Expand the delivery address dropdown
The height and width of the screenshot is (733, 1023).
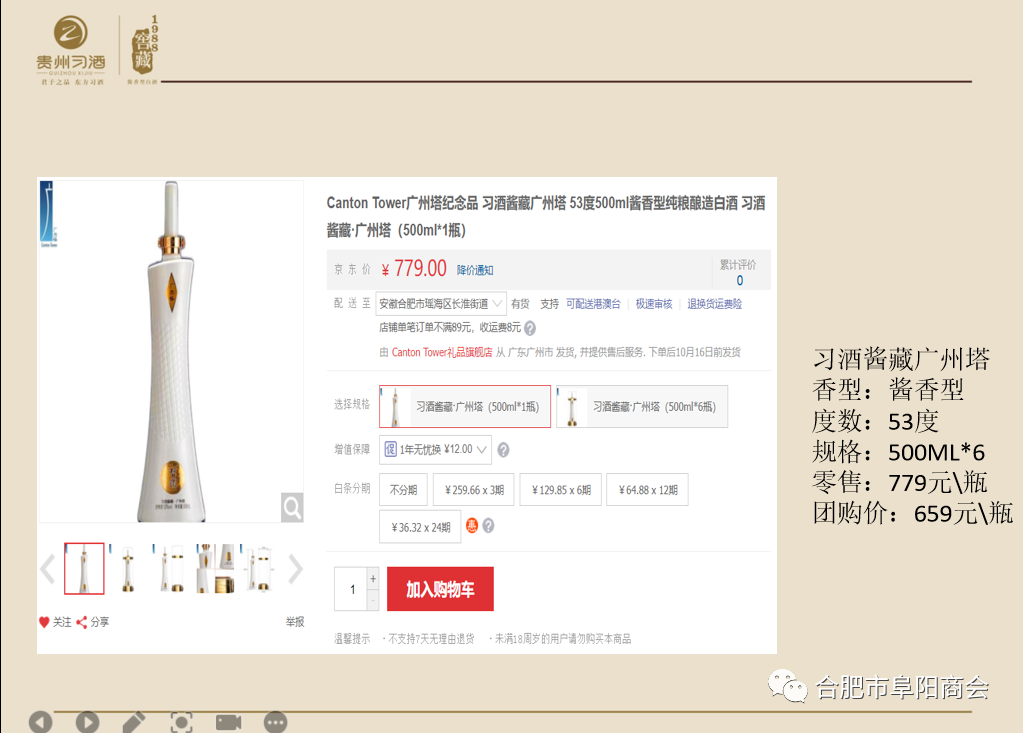441,304
